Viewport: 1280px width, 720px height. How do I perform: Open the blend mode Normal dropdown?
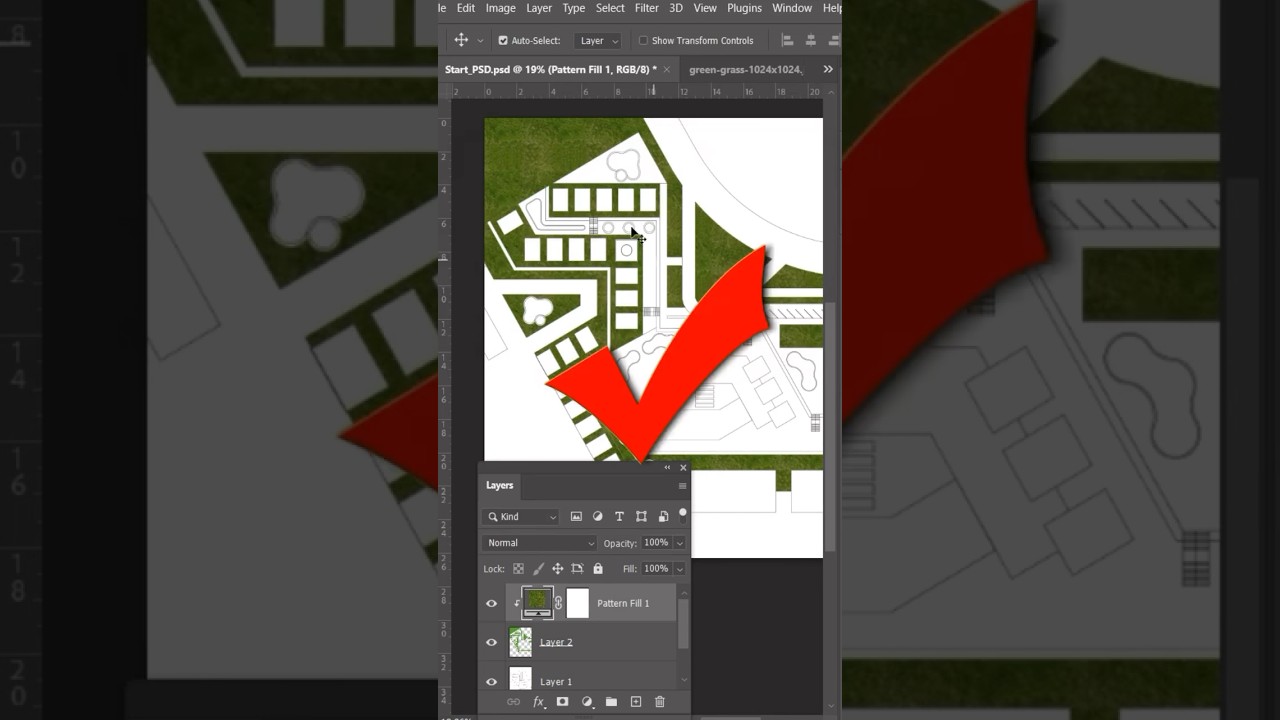point(539,543)
